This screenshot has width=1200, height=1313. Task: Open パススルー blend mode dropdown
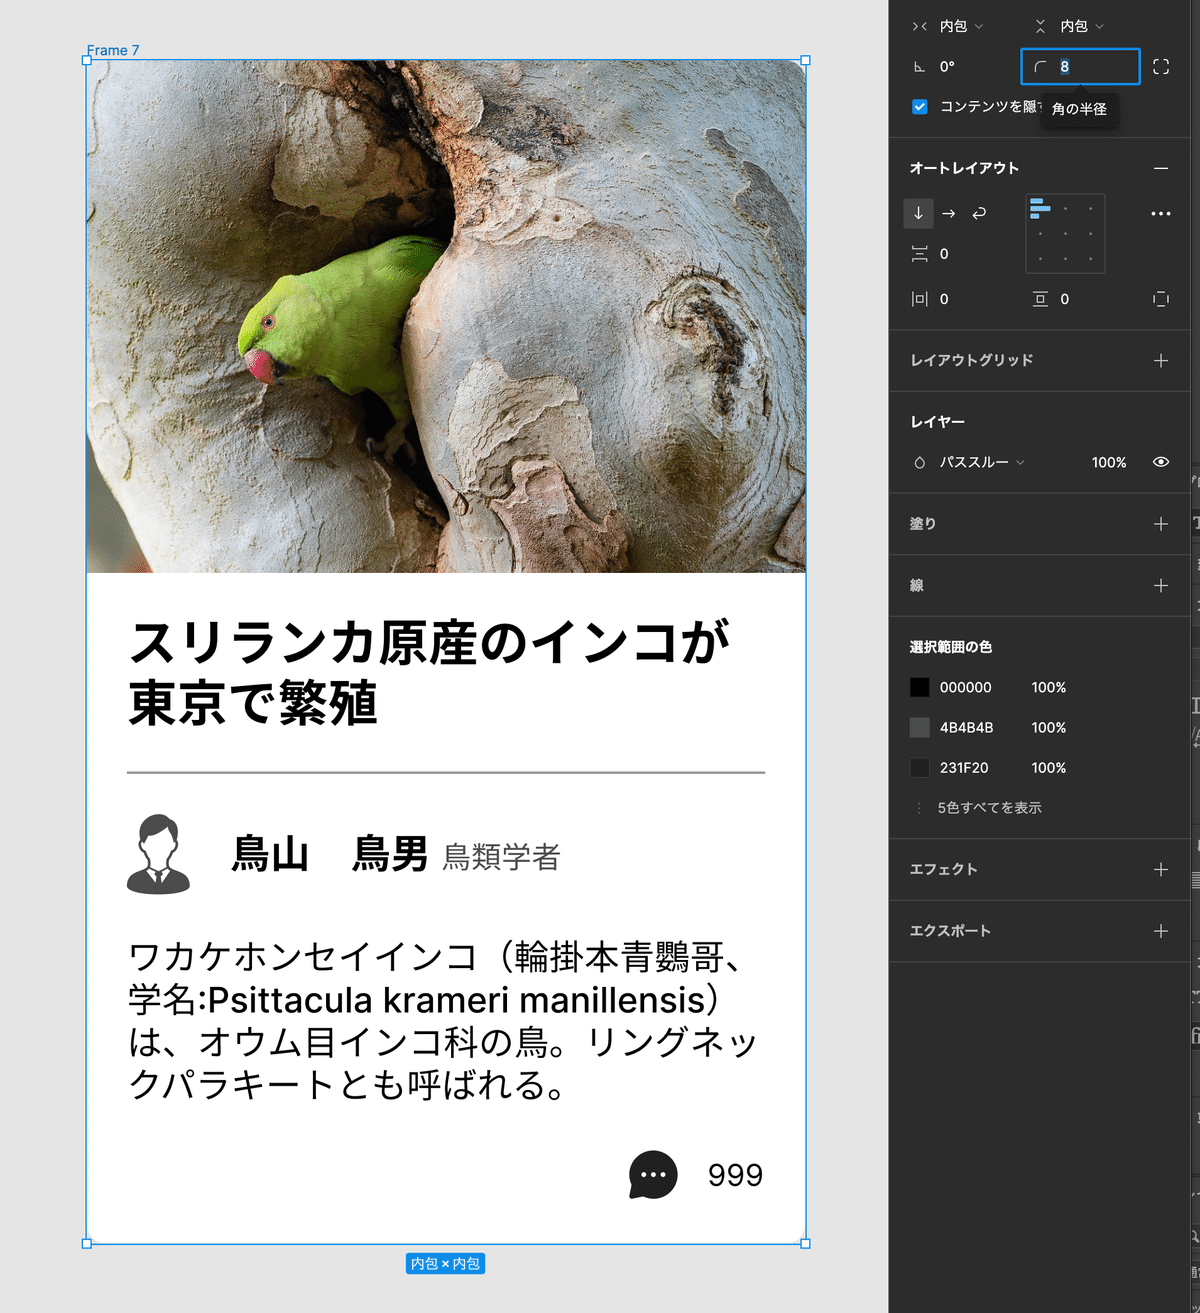pyautogui.click(x=982, y=462)
